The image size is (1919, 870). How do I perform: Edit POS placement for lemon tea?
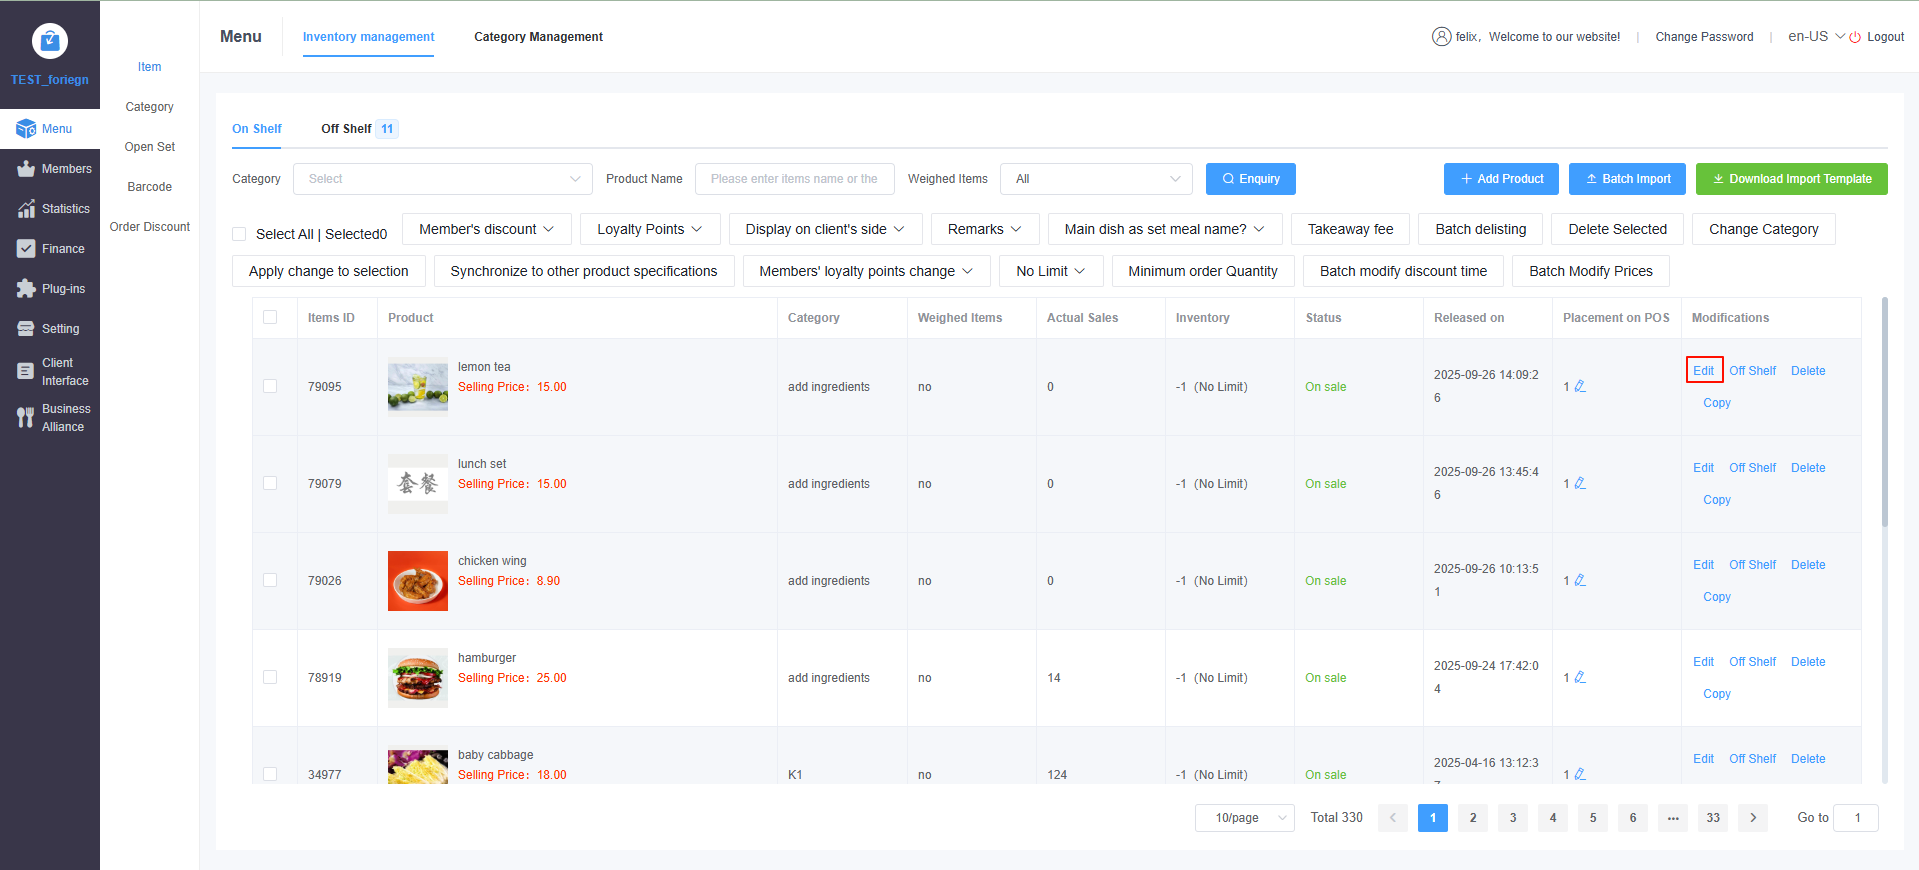[x=1580, y=386]
